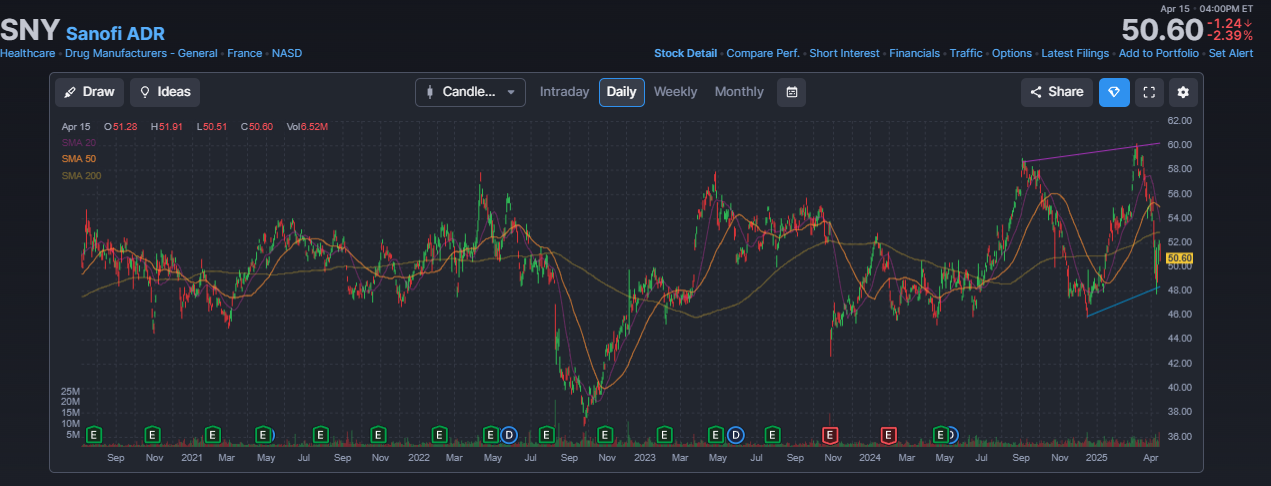The height and width of the screenshot is (486, 1271).
Task: Open the Ideas lightbulb button
Action: tap(165, 92)
